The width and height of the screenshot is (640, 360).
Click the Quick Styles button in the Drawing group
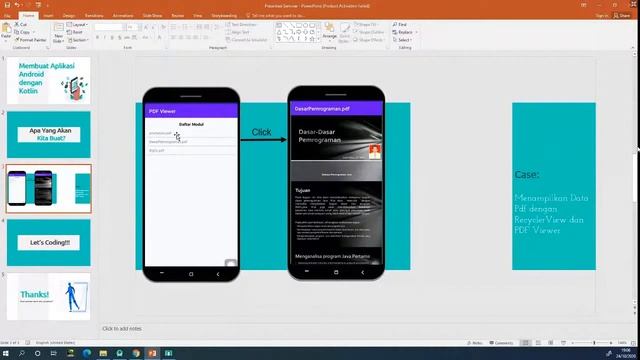tap(344, 33)
